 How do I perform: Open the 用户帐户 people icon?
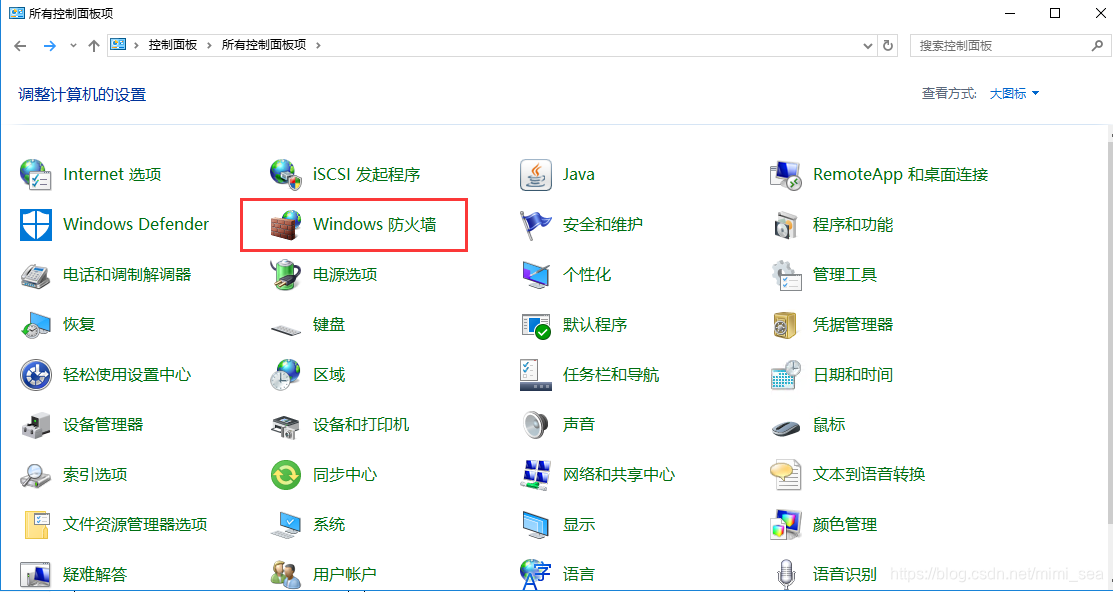point(286,574)
